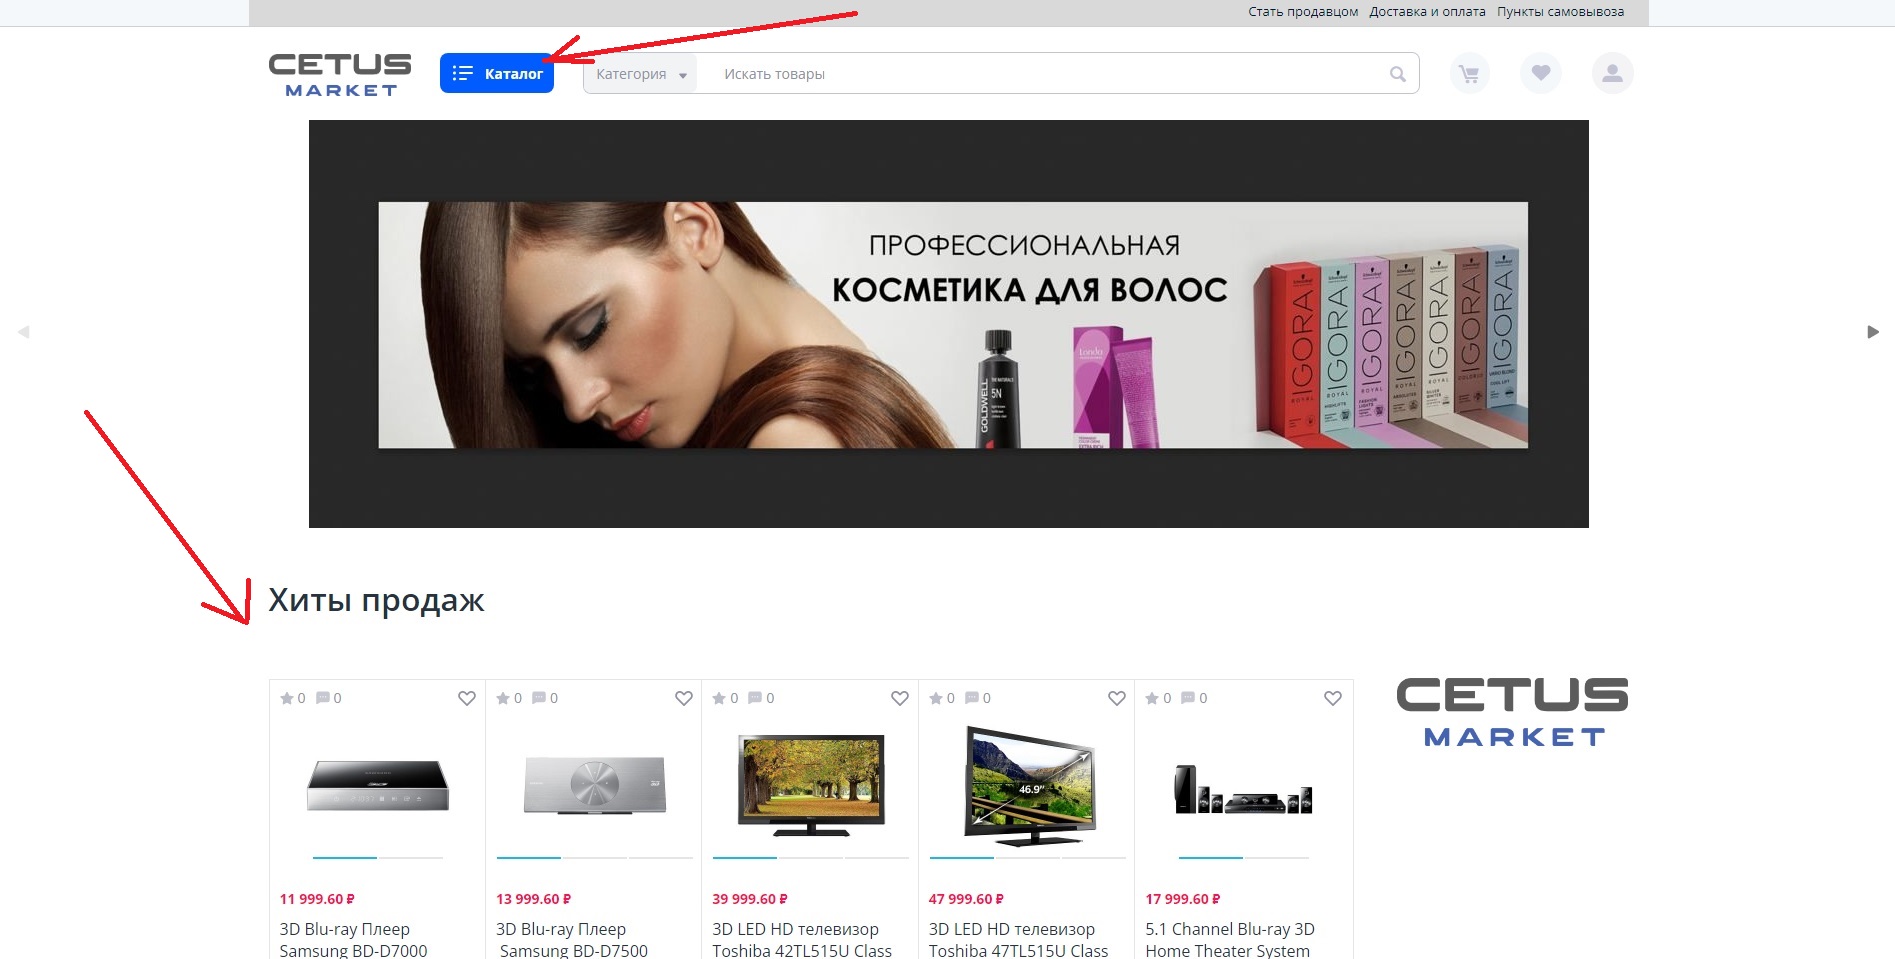
Task: Go to previous banner slide arrow
Action: (x=24, y=332)
